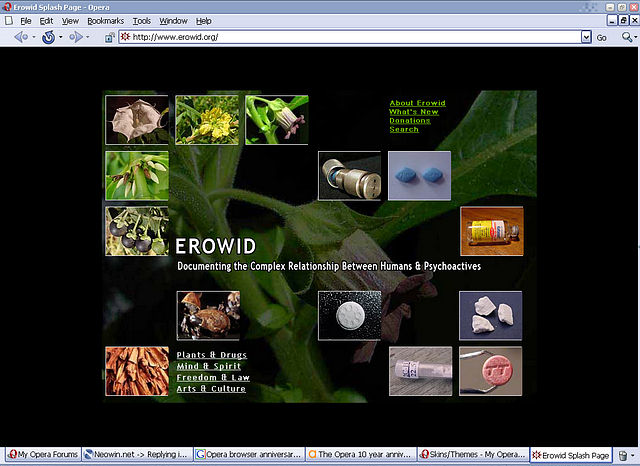Click the two blue pills thumbnail
Viewport: 640px width, 466px height.
(x=419, y=176)
